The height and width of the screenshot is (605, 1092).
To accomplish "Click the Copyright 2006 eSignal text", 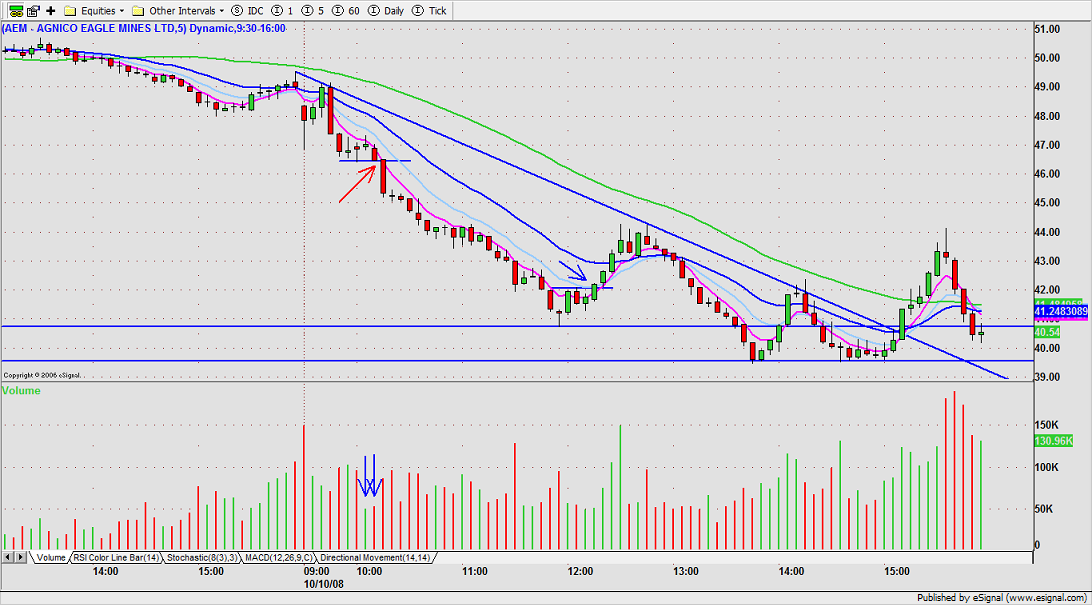I will 41,375.
